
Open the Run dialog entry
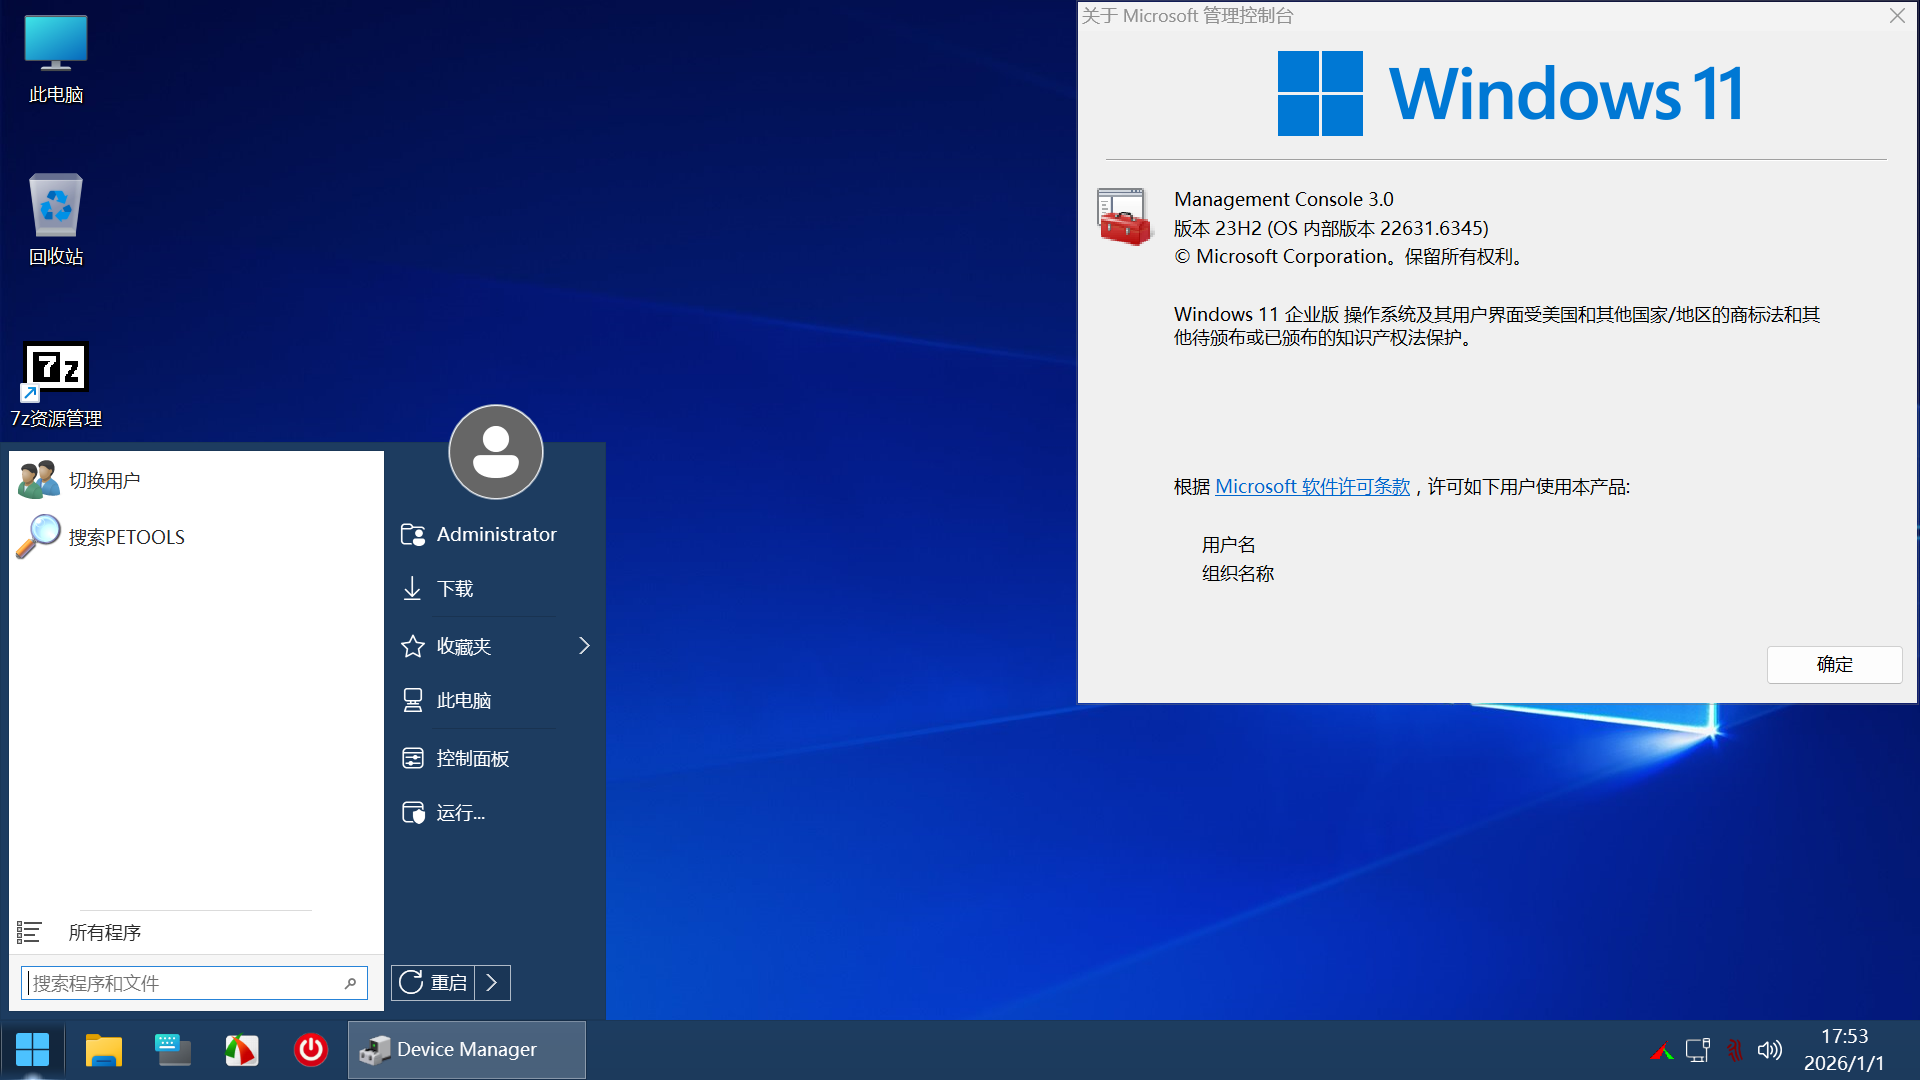tap(460, 813)
